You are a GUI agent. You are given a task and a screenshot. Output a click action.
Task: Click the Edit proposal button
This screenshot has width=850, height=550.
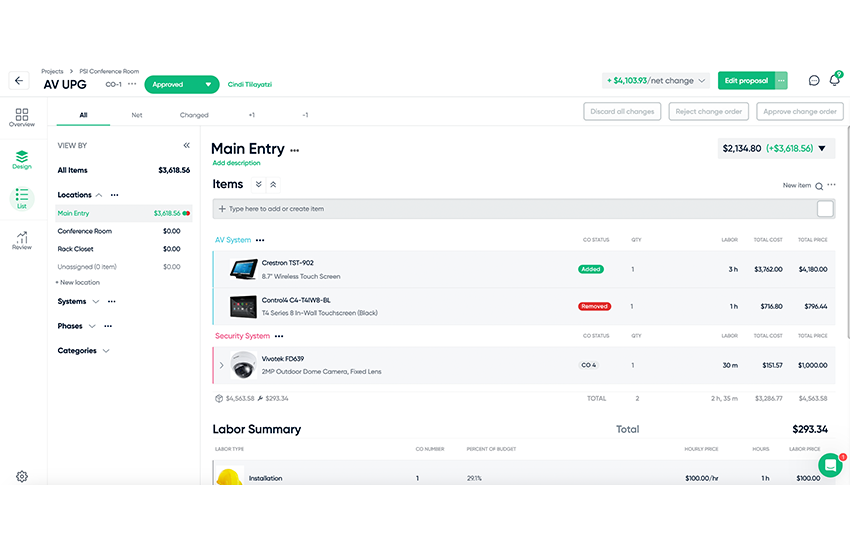coord(745,80)
